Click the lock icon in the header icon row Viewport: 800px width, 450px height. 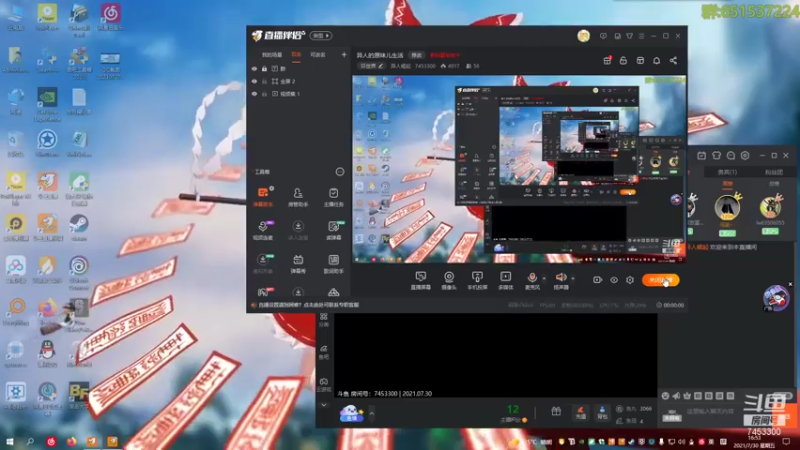(623, 60)
